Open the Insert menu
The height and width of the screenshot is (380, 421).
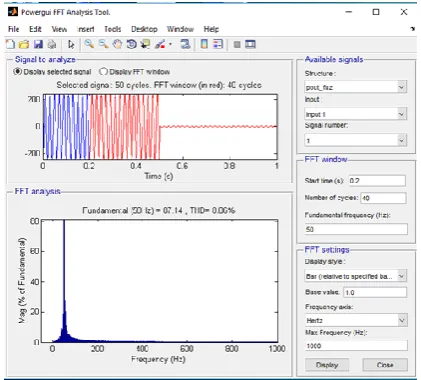pyautogui.click(x=86, y=29)
